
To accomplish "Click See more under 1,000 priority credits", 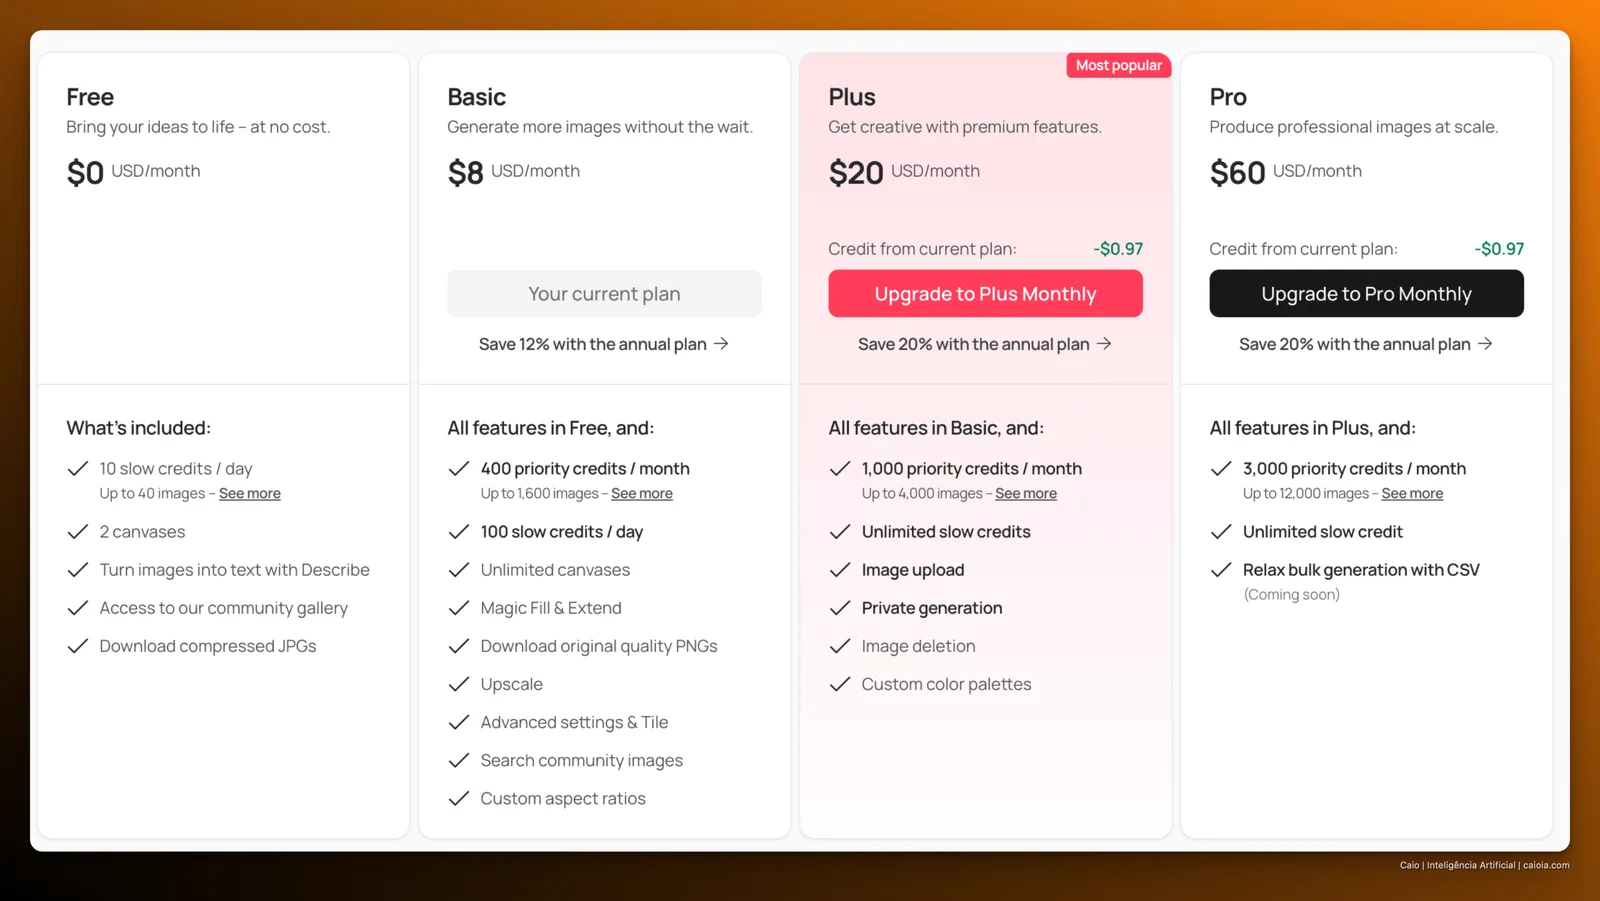I will 1026,493.
